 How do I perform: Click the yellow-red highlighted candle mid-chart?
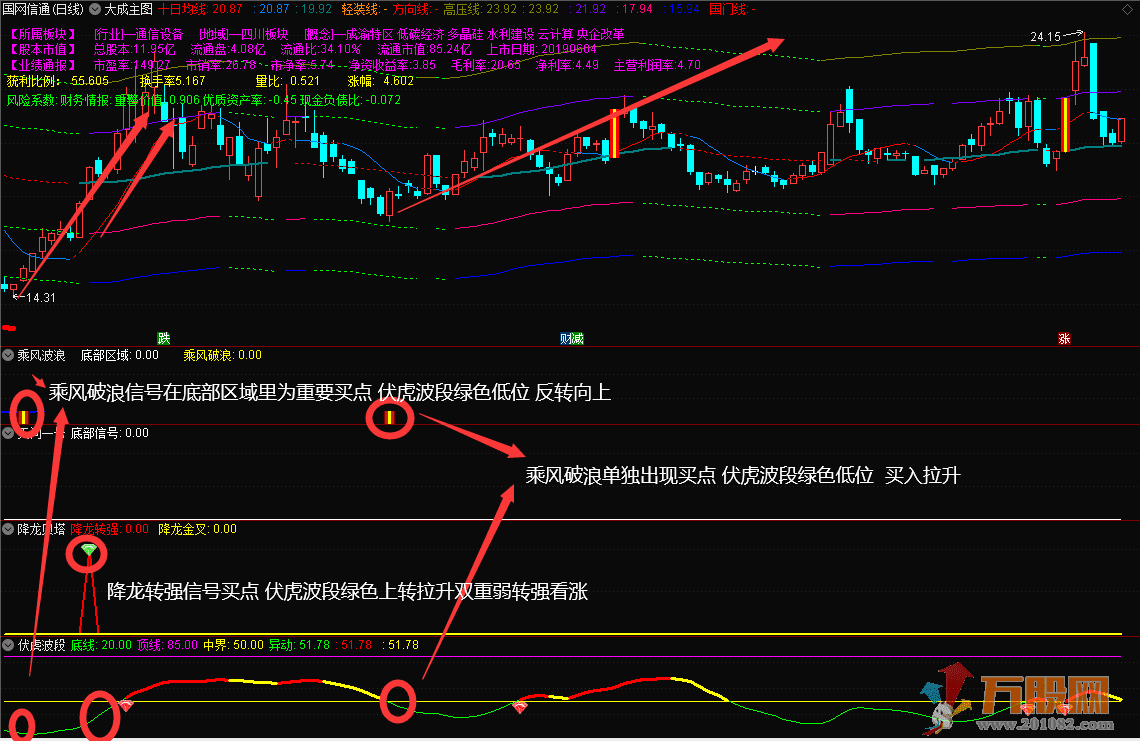click(x=614, y=133)
